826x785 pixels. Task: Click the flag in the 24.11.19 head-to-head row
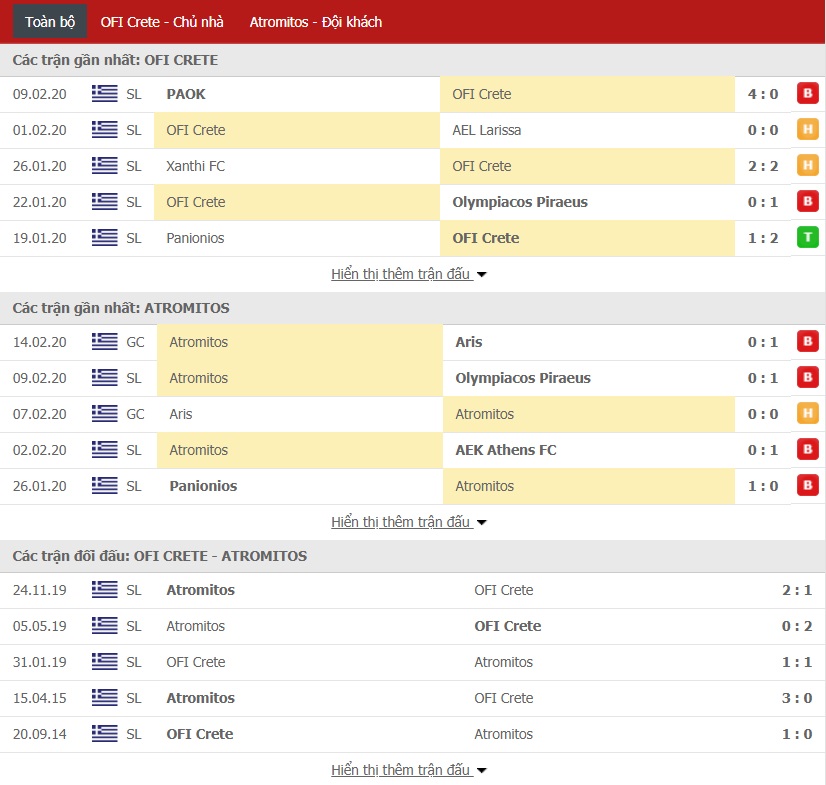104,590
